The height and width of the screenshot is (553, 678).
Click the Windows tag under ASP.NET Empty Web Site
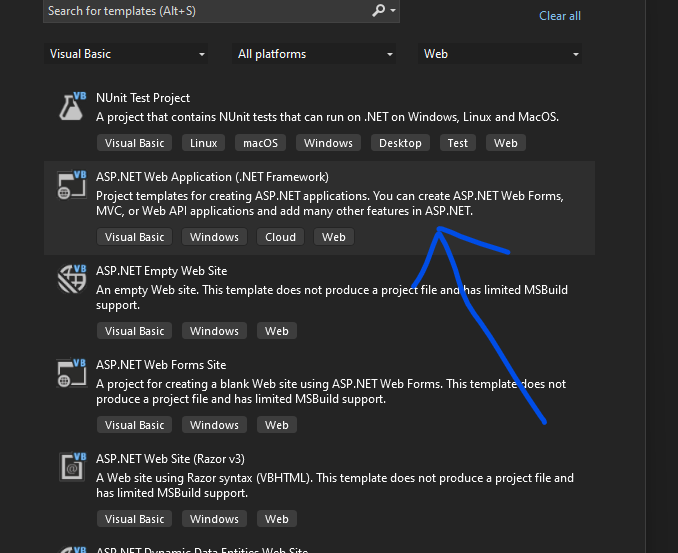click(214, 331)
